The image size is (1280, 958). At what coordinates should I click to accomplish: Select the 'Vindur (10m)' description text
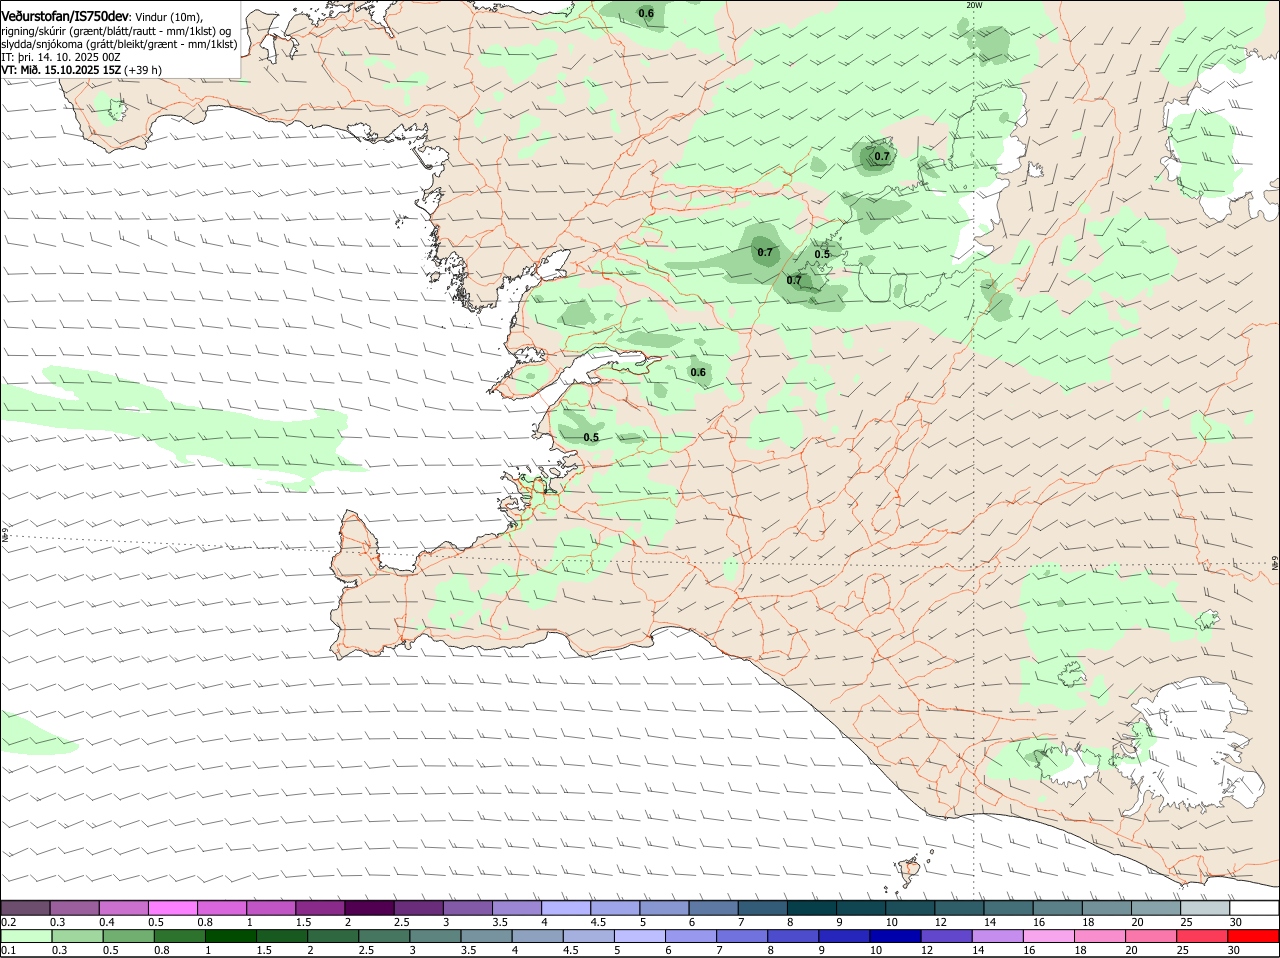167,17
